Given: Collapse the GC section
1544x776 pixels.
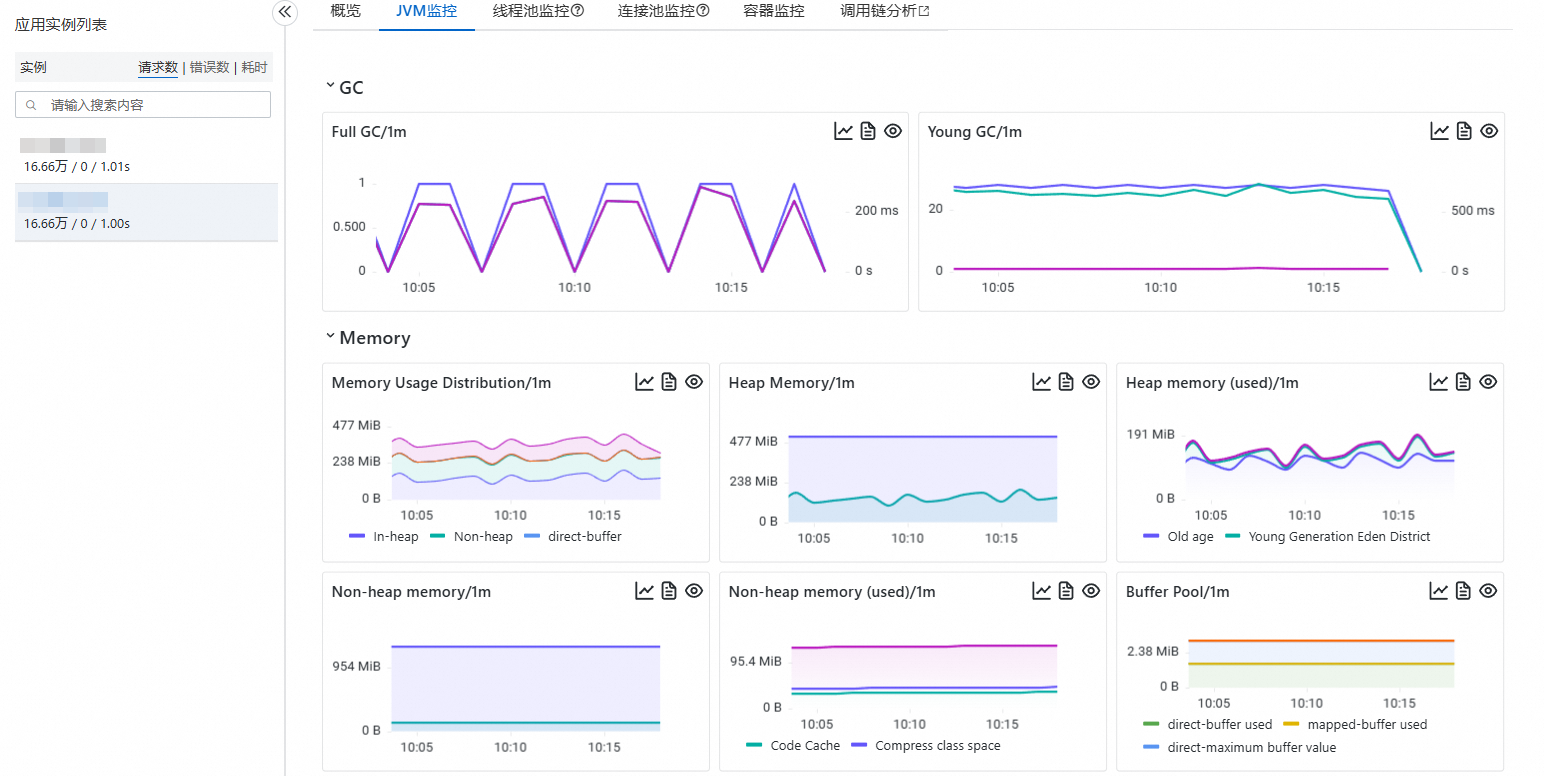Looking at the screenshot, I should (330, 87).
